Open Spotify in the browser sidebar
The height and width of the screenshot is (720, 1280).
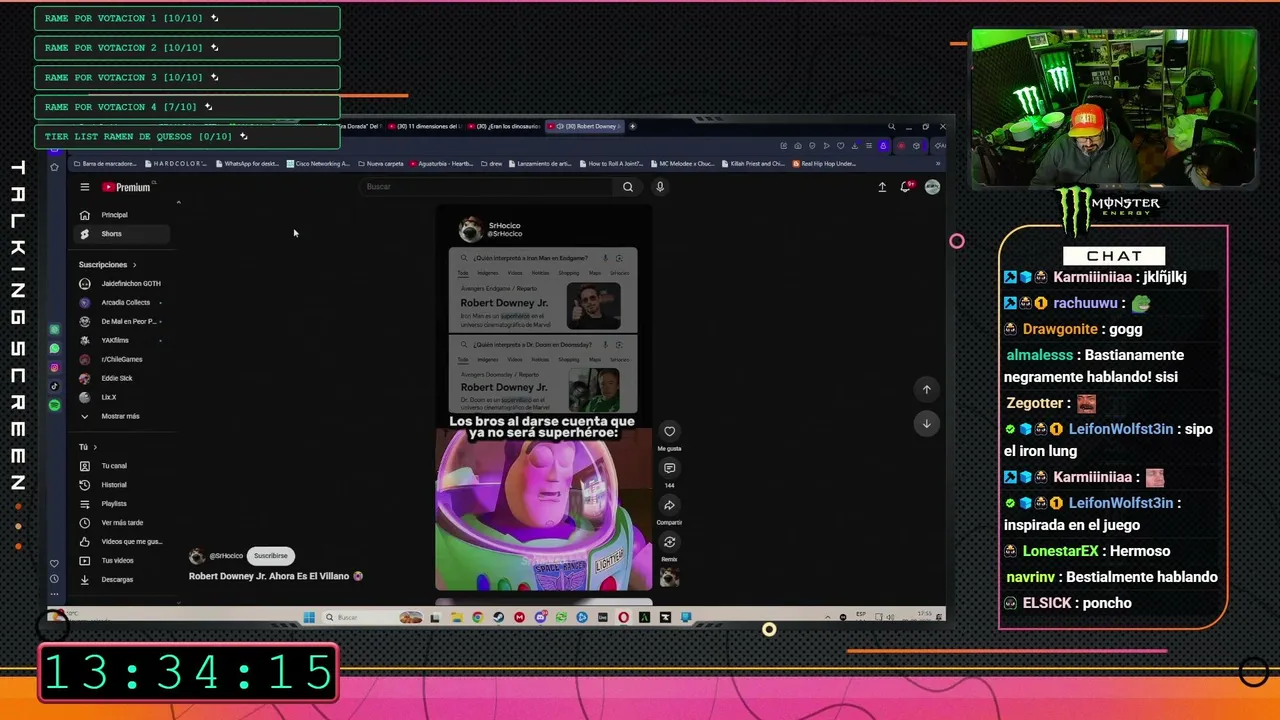(54, 405)
